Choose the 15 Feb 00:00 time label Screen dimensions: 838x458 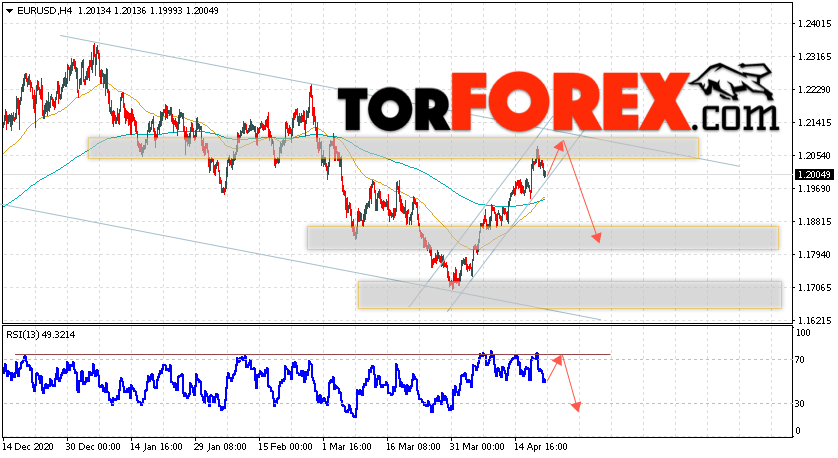pyautogui.click(x=285, y=447)
